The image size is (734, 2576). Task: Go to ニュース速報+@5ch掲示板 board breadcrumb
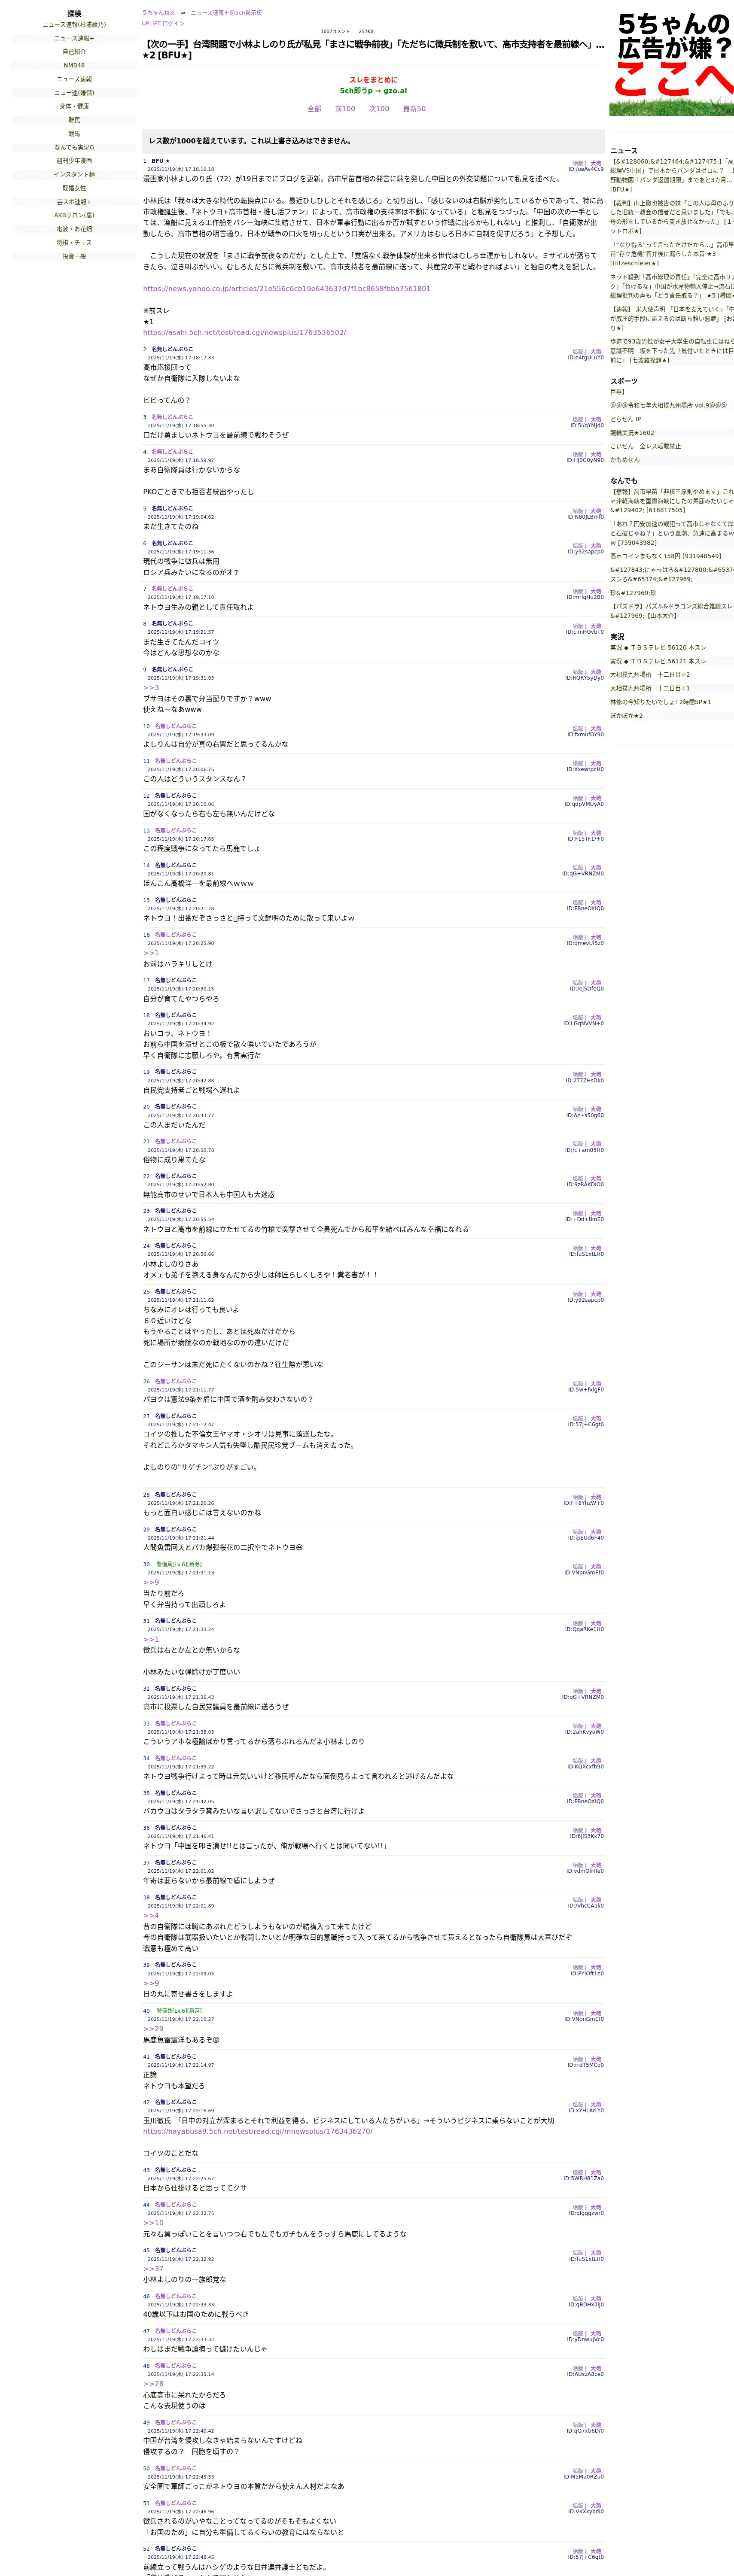click(226, 13)
